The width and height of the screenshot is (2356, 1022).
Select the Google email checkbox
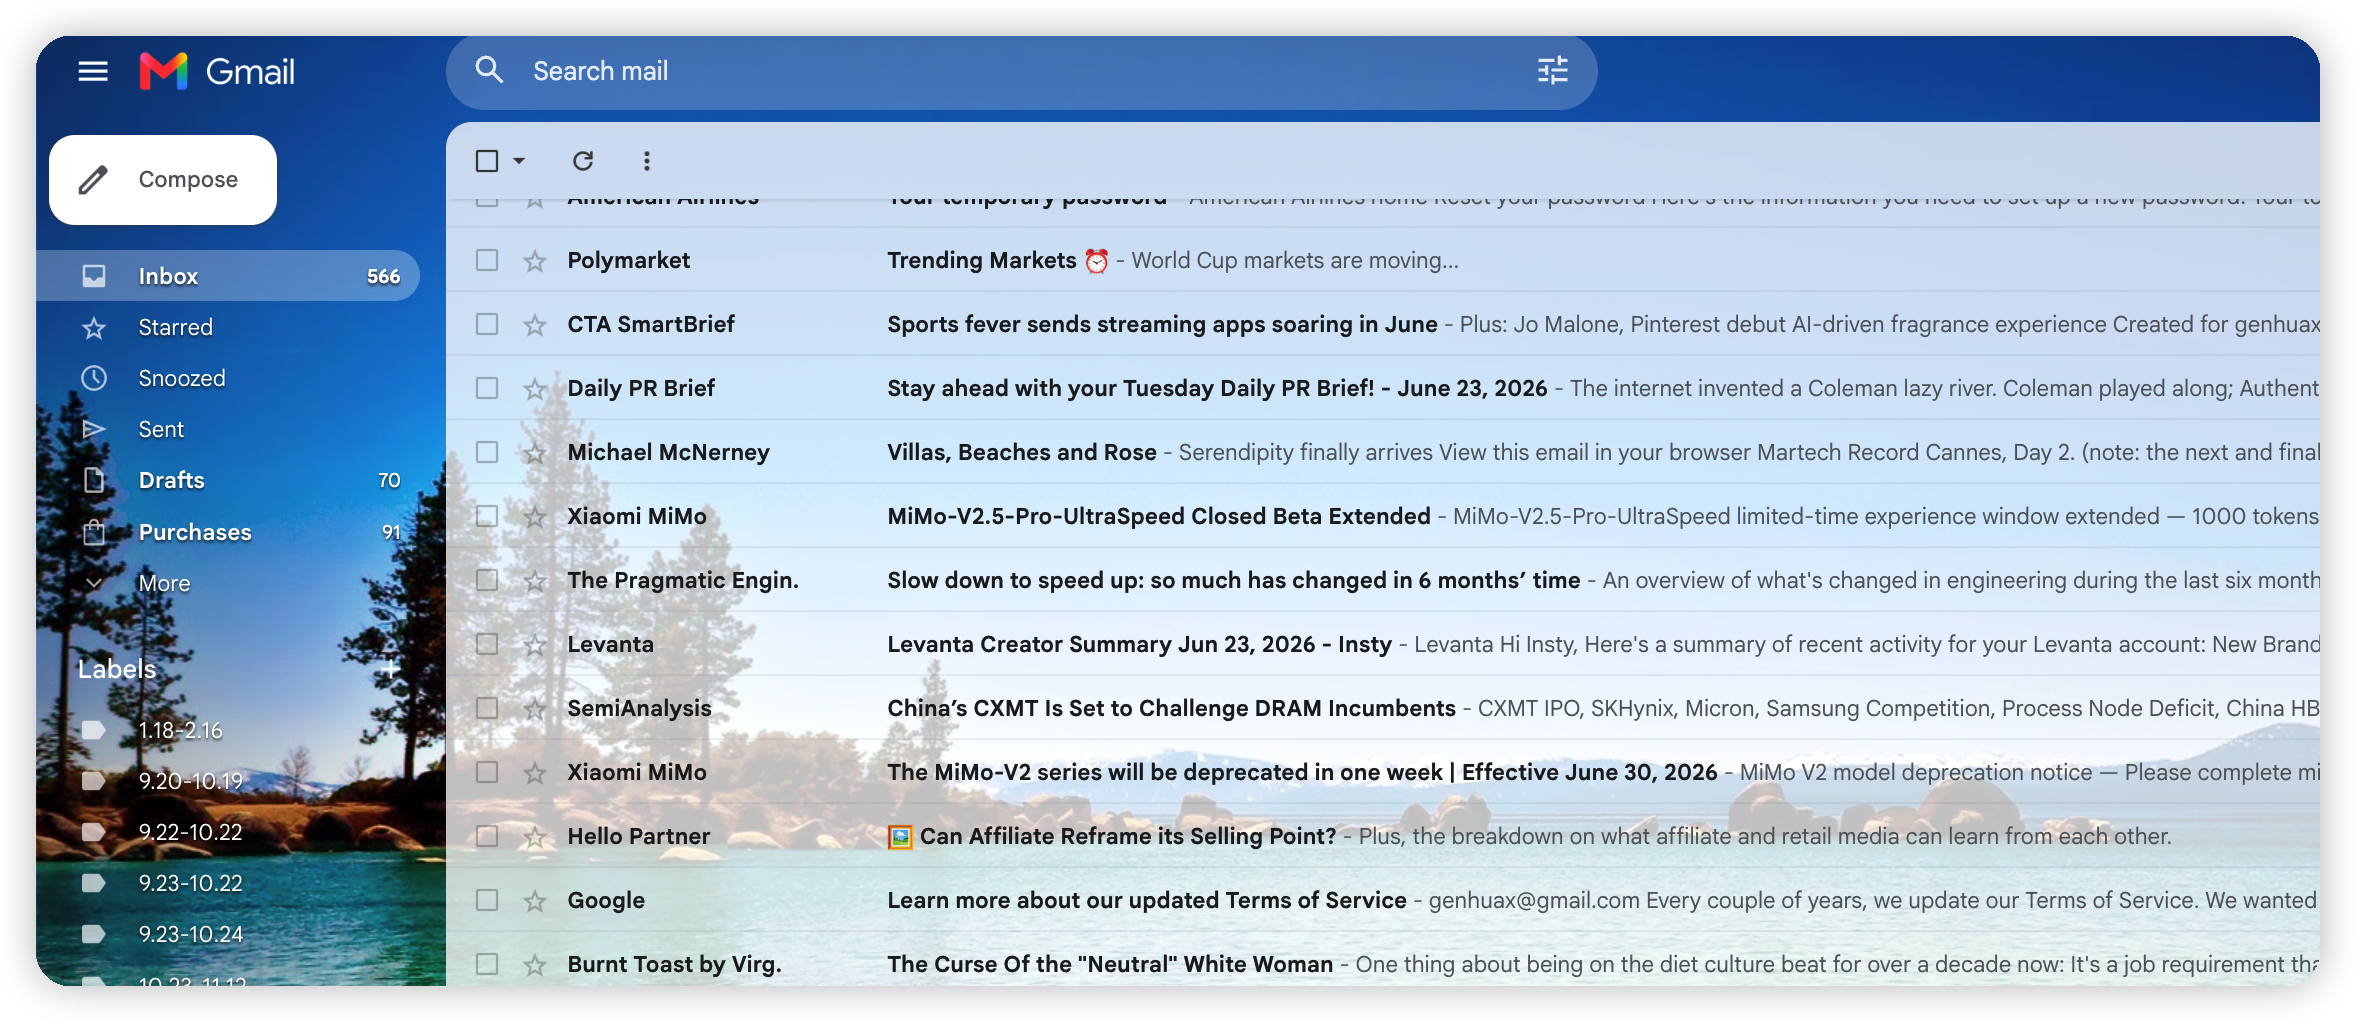487,900
